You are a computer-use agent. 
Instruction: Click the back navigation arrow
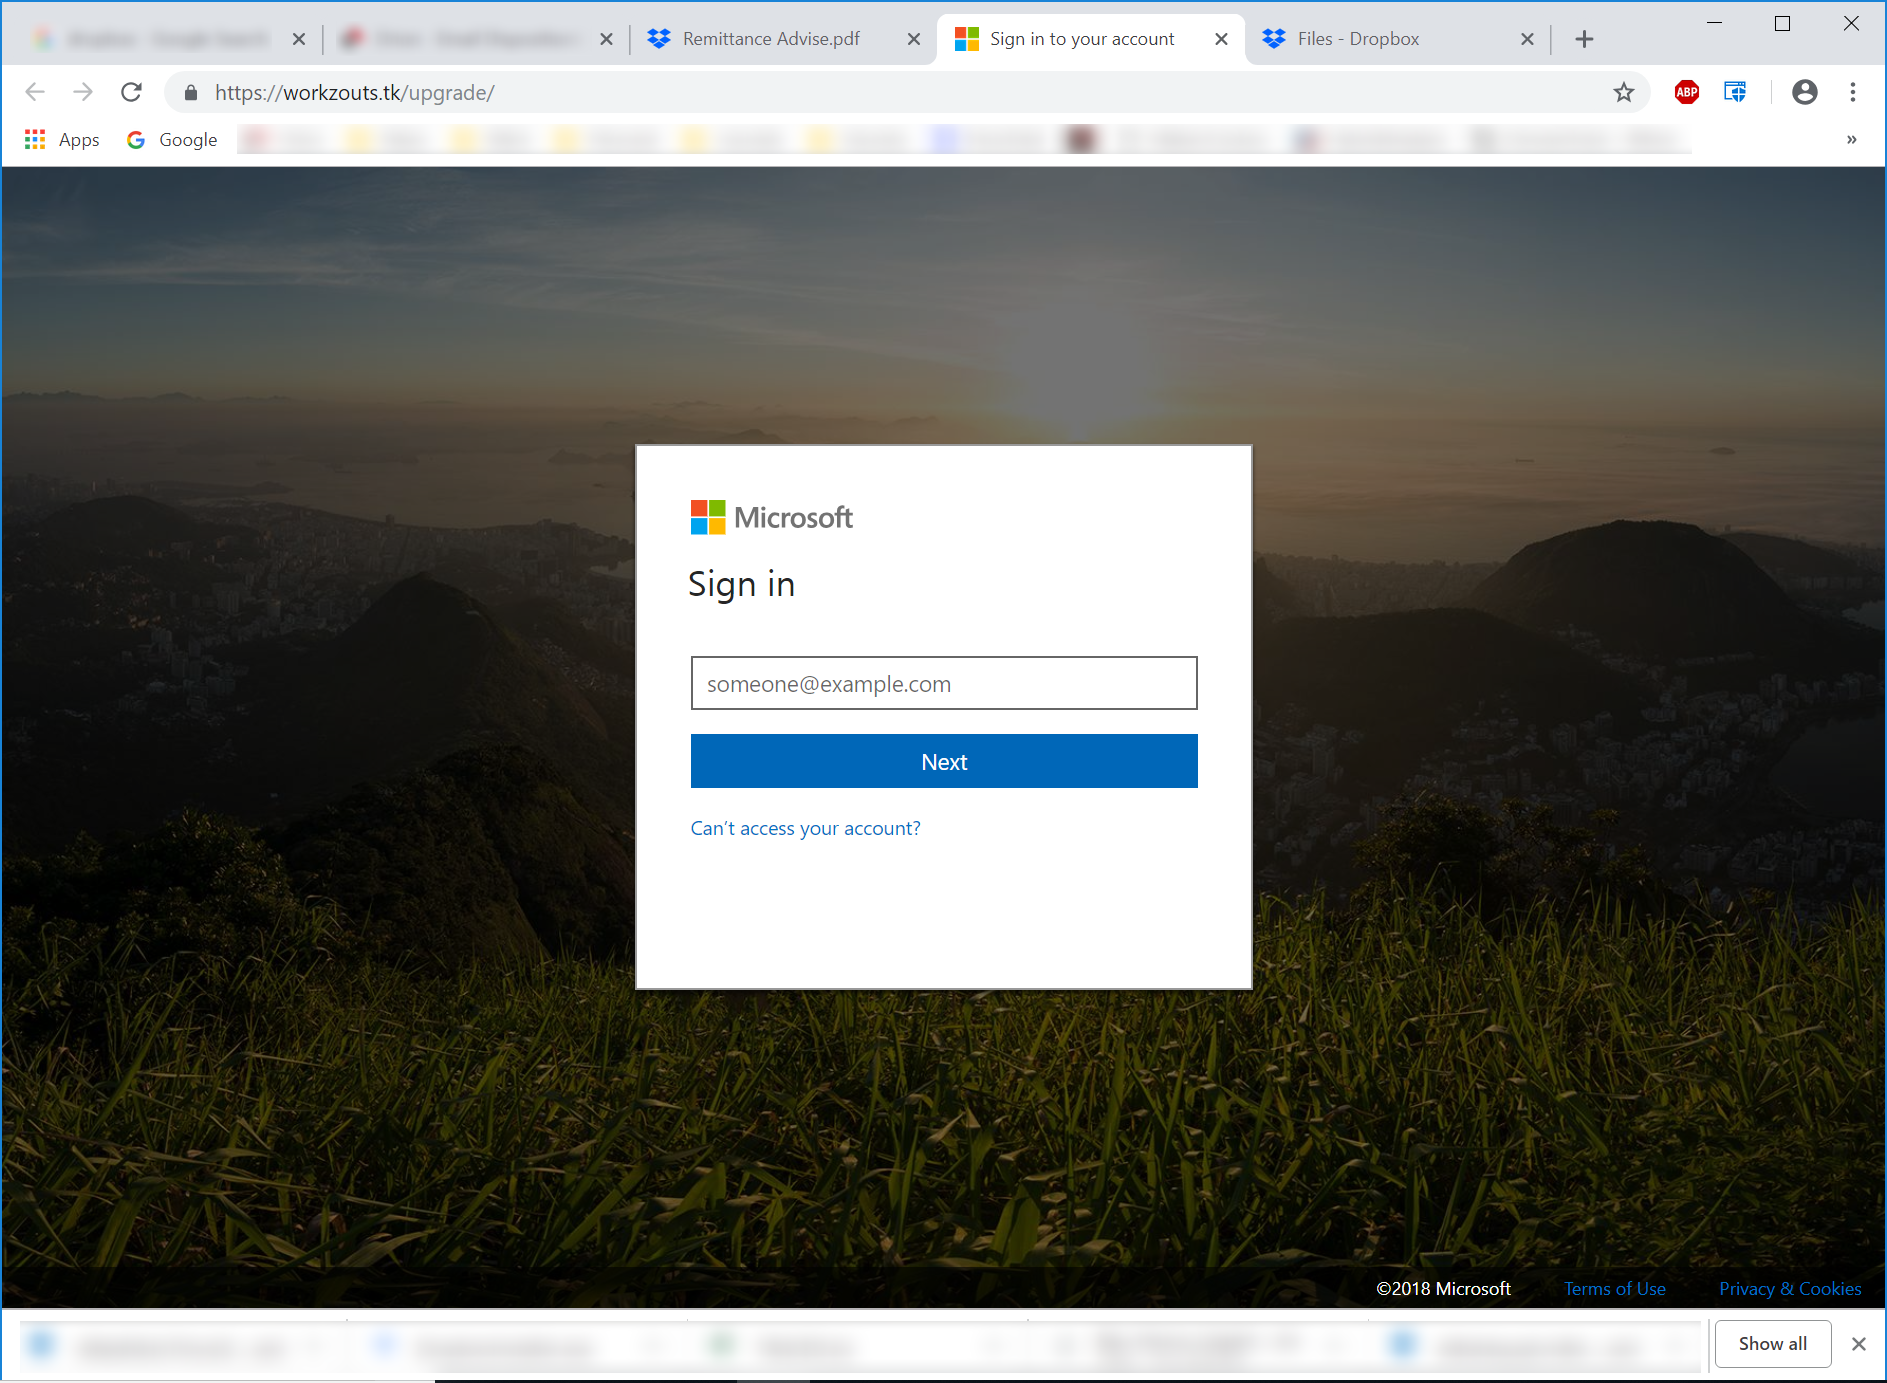click(x=35, y=92)
